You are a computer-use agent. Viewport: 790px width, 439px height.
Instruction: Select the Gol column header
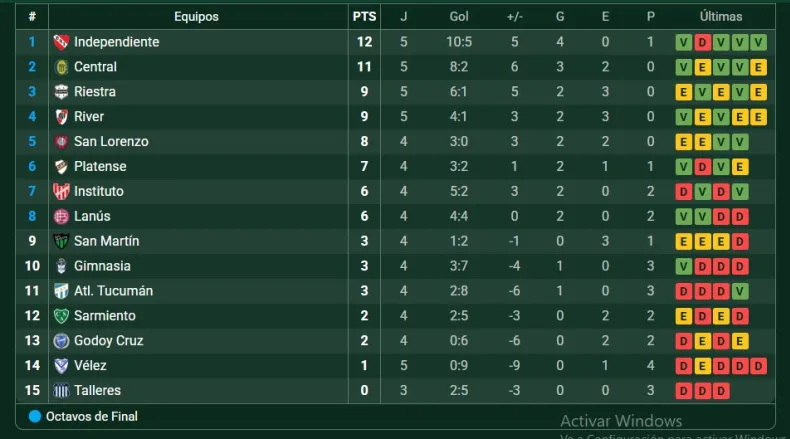(x=459, y=17)
